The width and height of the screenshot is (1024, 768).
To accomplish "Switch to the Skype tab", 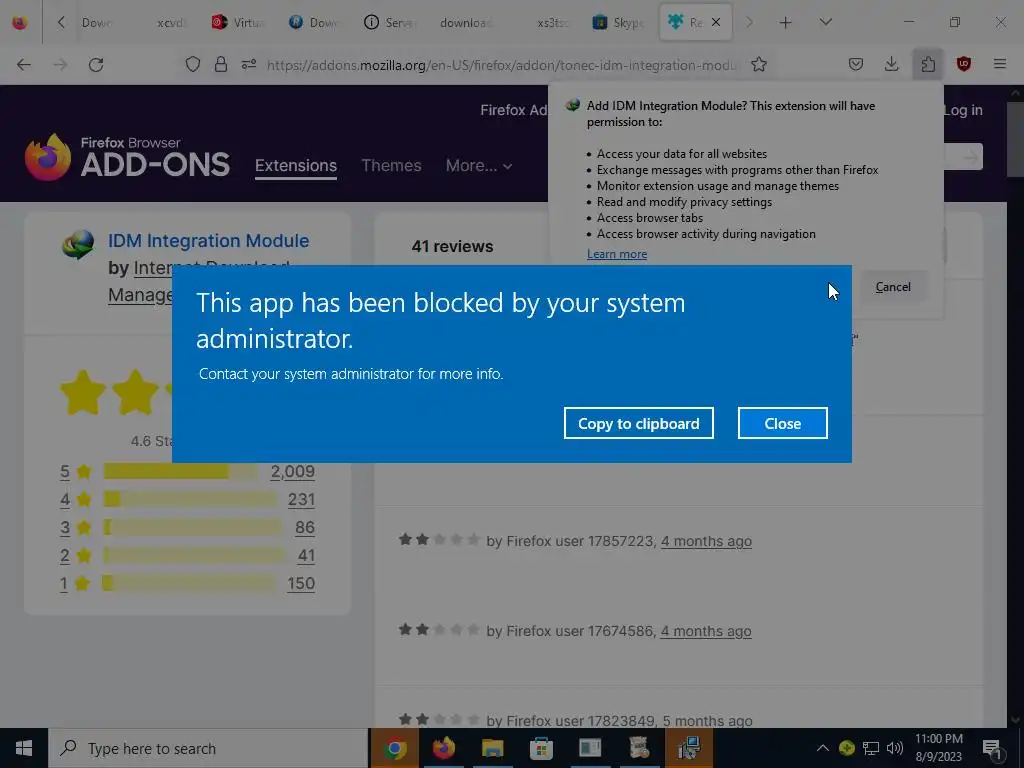I will (x=618, y=23).
